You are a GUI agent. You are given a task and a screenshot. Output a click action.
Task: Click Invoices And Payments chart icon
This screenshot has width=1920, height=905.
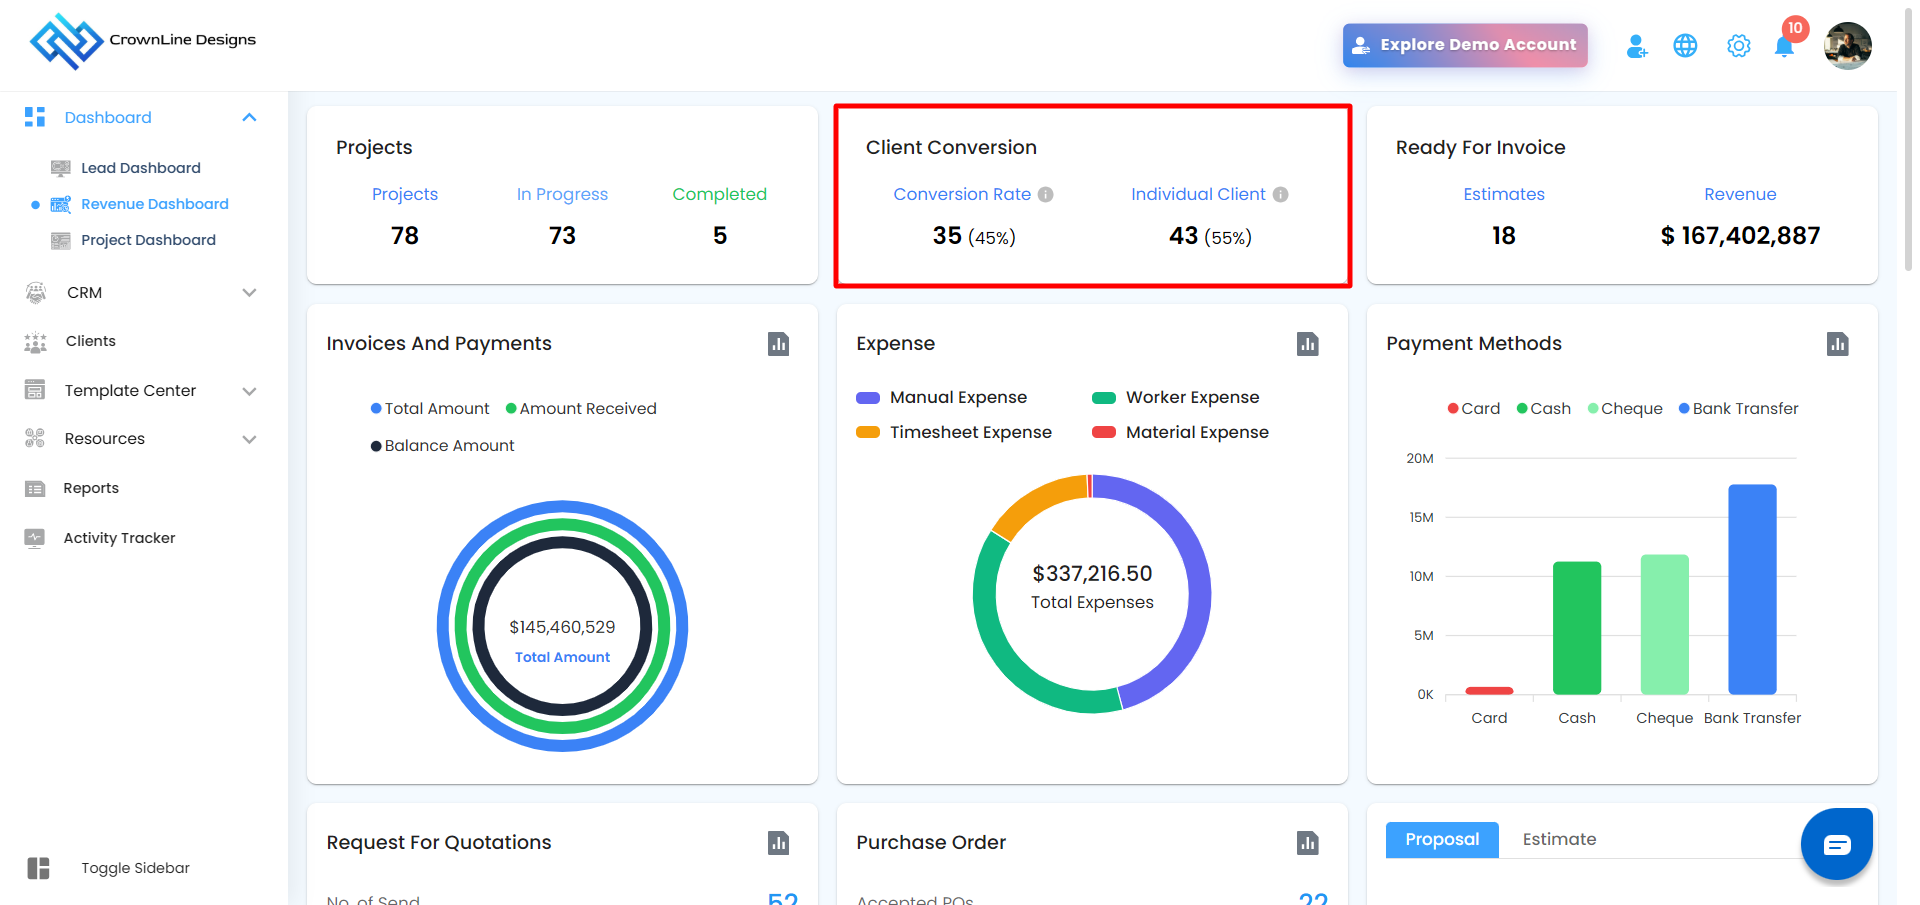pyautogui.click(x=778, y=344)
